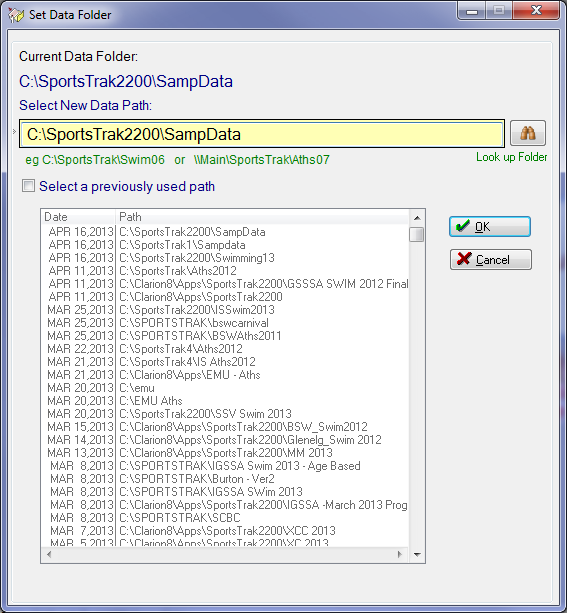Click the binoculars Look up Folder icon
Image resolution: width=567 pixels, height=613 pixels.
tap(528, 133)
